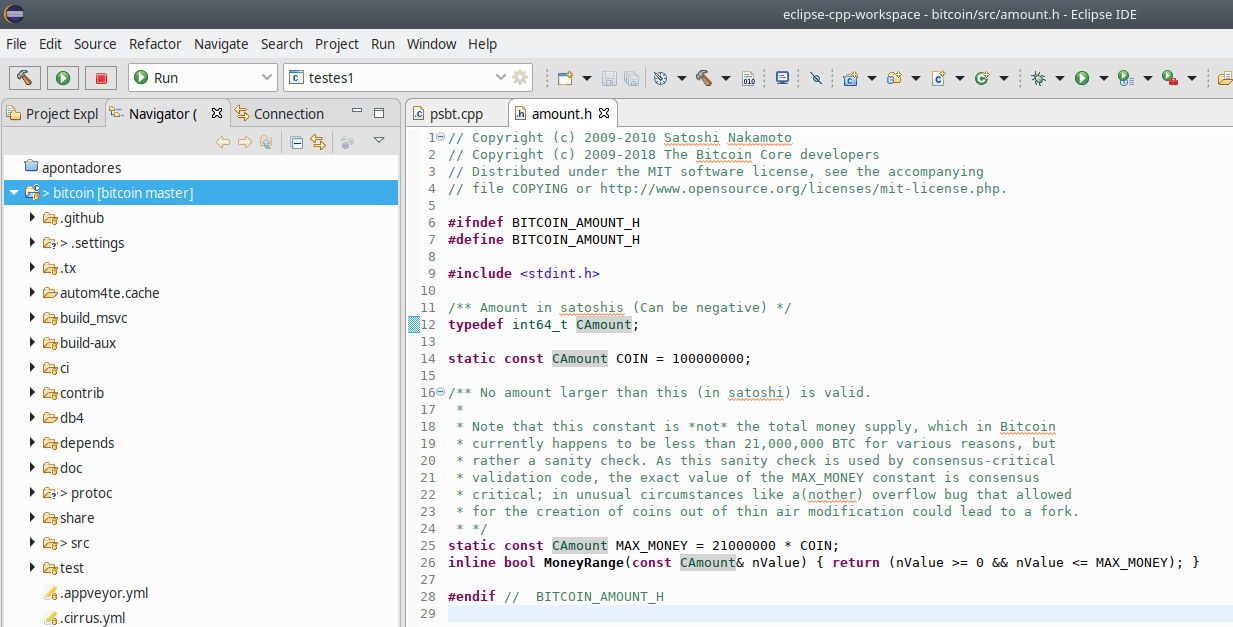Open the Console view icon
Screen dimensions: 1233x627
click(782, 77)
